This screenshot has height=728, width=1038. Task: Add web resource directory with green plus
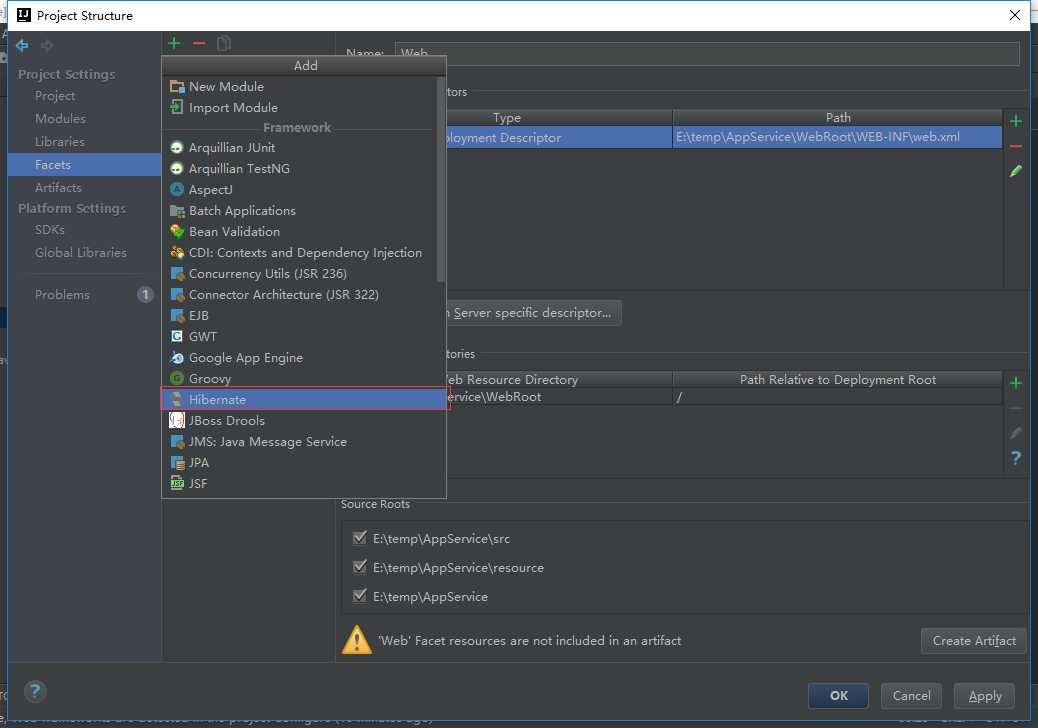click(1015, 383)
